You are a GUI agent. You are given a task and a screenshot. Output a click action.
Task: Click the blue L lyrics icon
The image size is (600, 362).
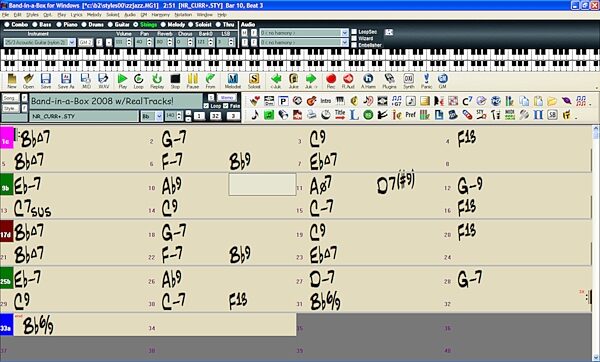(x=354, y=114)
